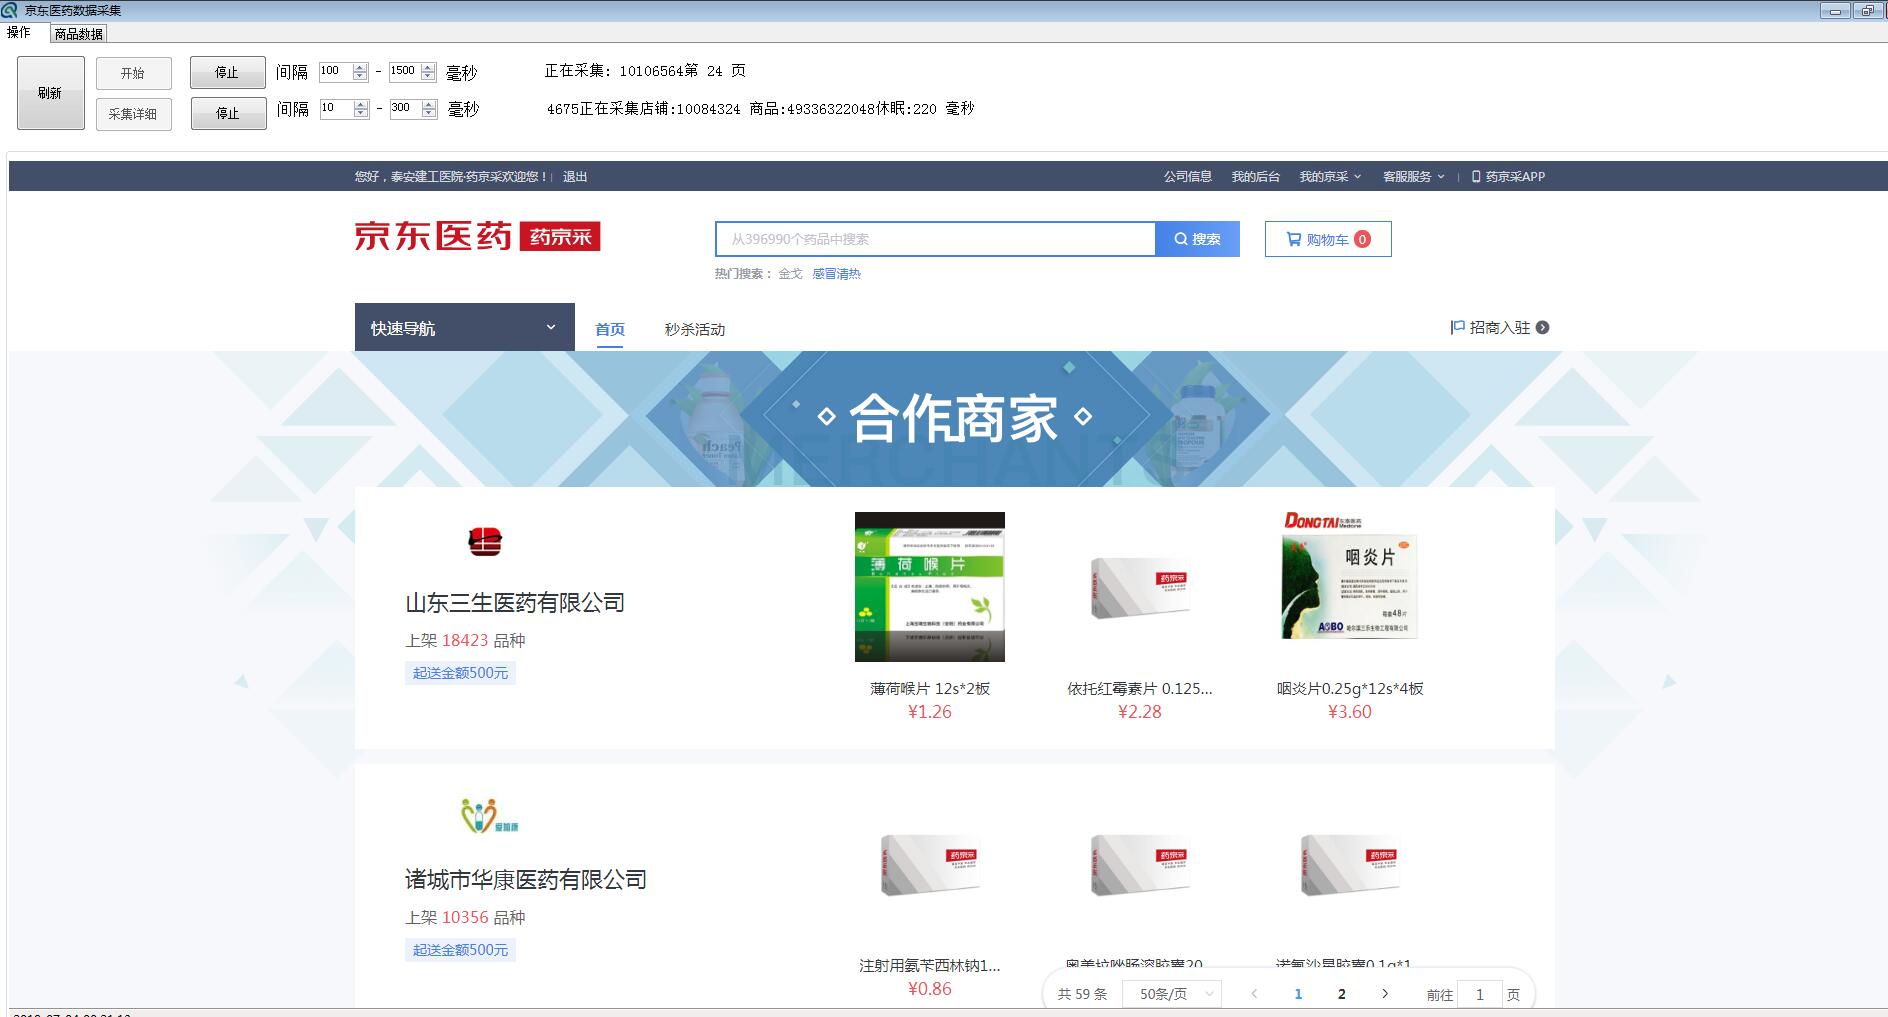Click product title 咽炎片0.25g*12s*4板
The image size is (1888, 1017).
1350,688
